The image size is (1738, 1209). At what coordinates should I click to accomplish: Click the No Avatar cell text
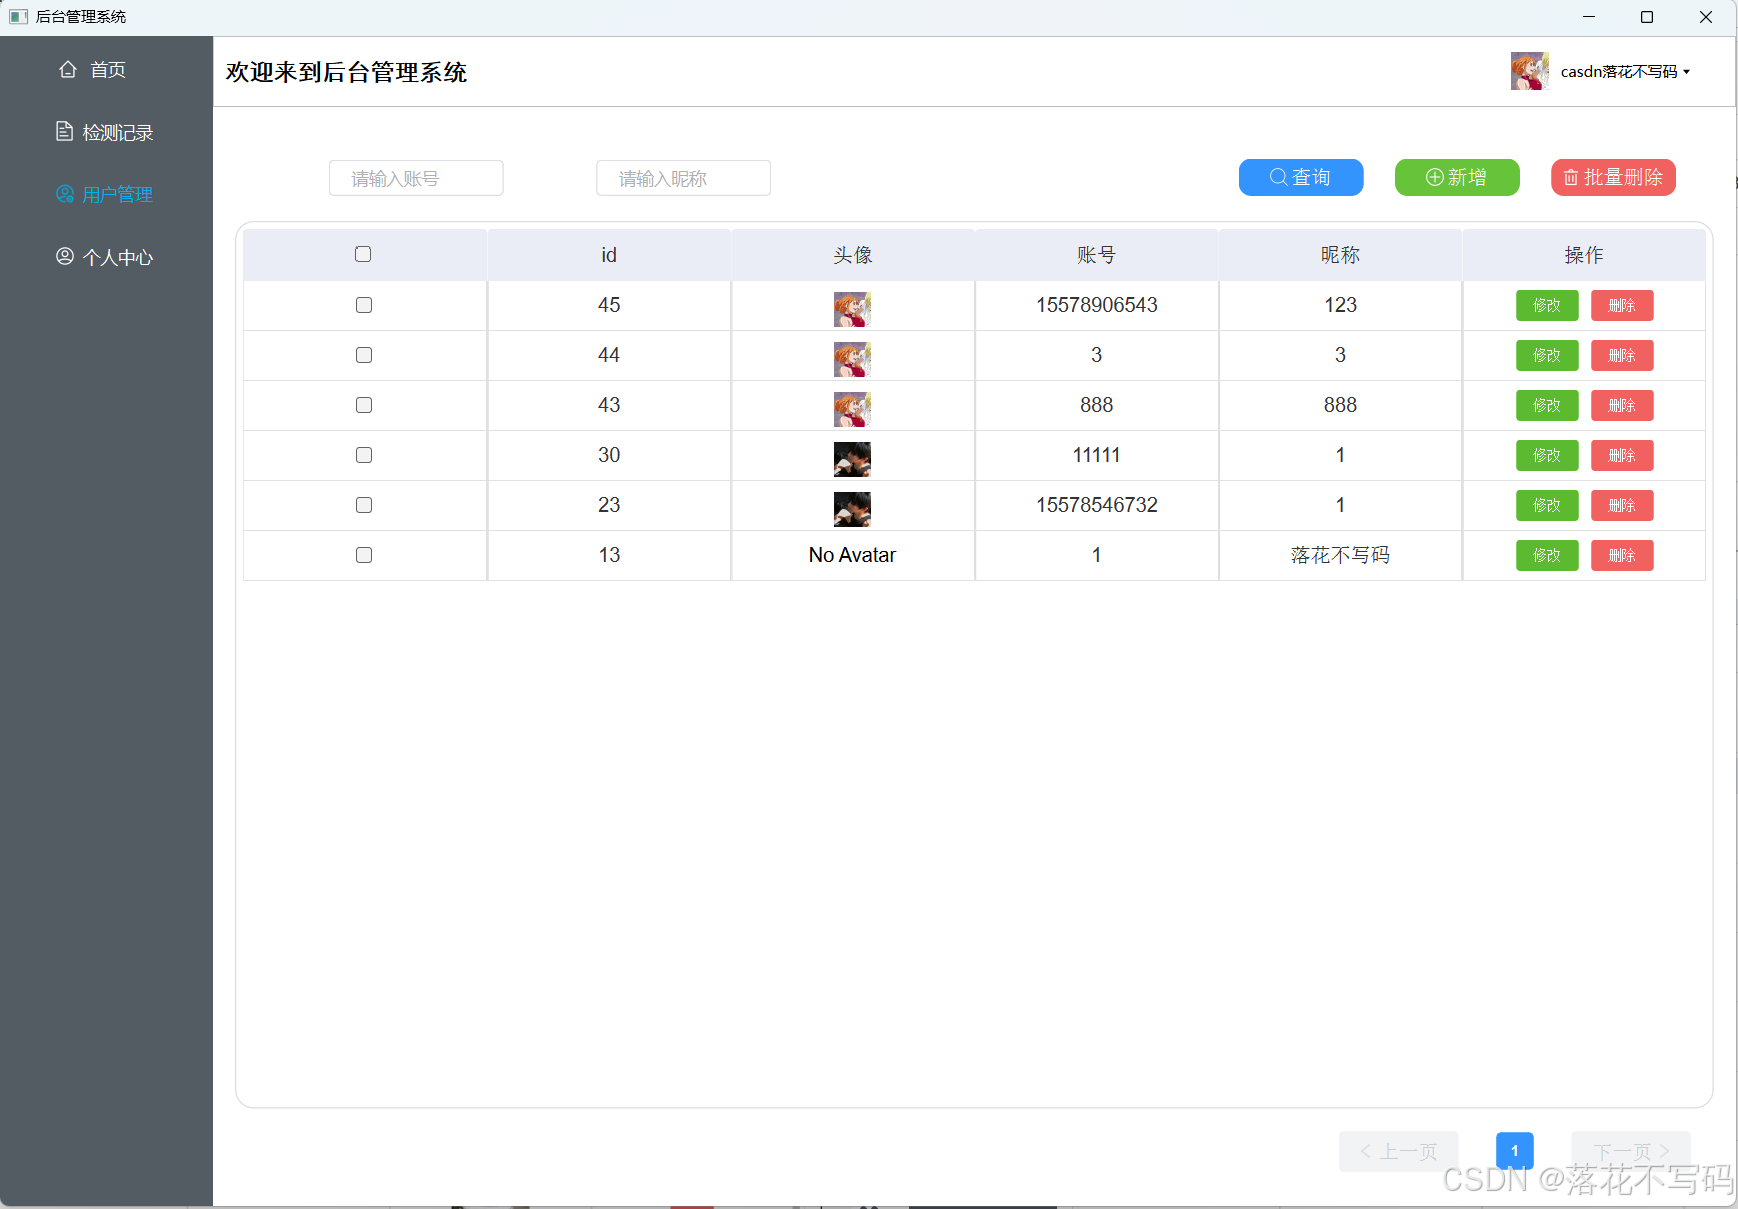[852, 555]
